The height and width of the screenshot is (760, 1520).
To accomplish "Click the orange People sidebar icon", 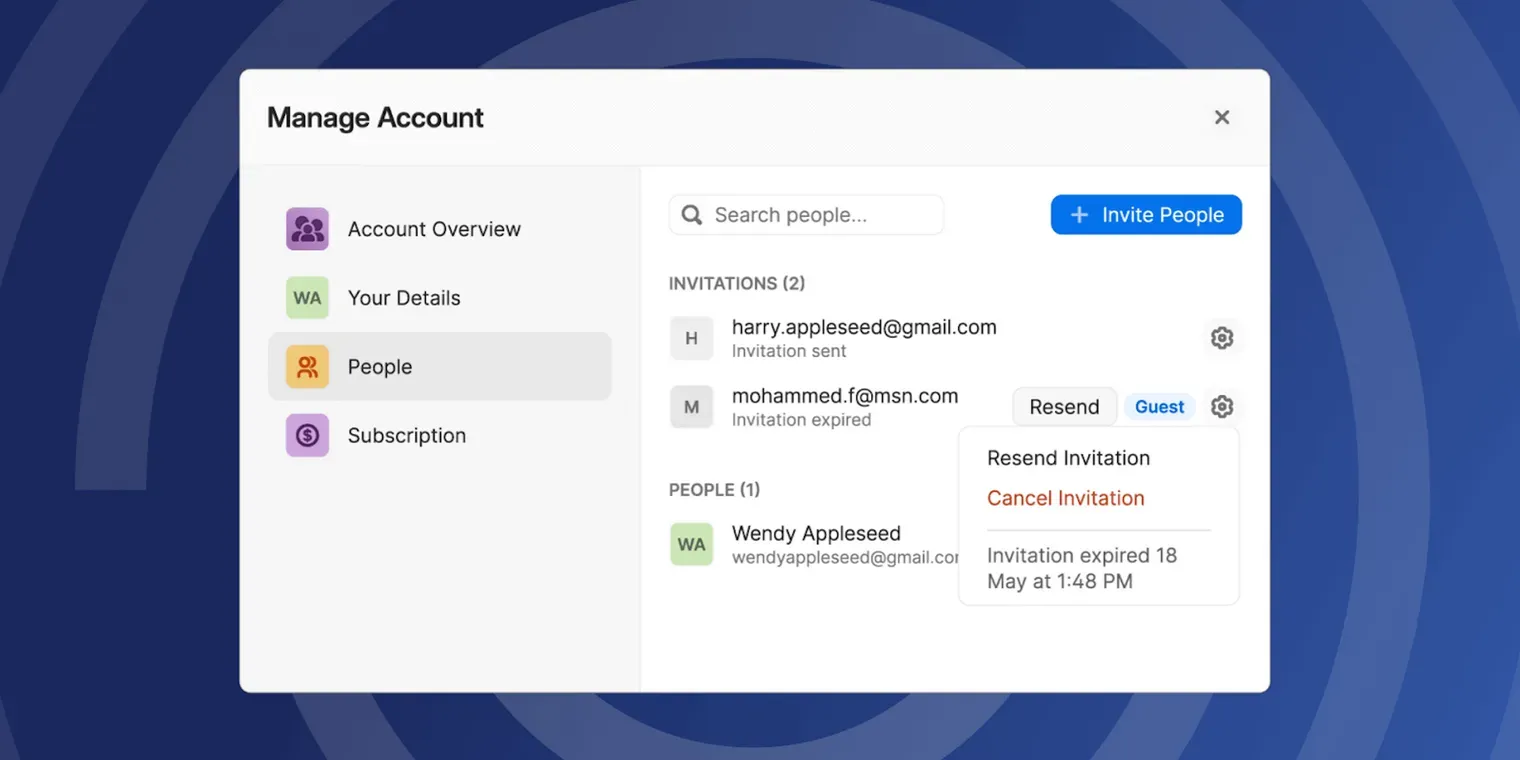I will point(307,367).
